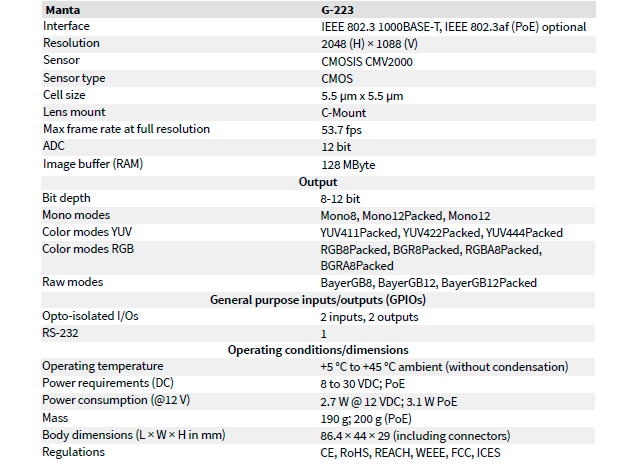Select the Mono modes row label
Viewport: 630px width, 464px height.
tap(76, 215)
